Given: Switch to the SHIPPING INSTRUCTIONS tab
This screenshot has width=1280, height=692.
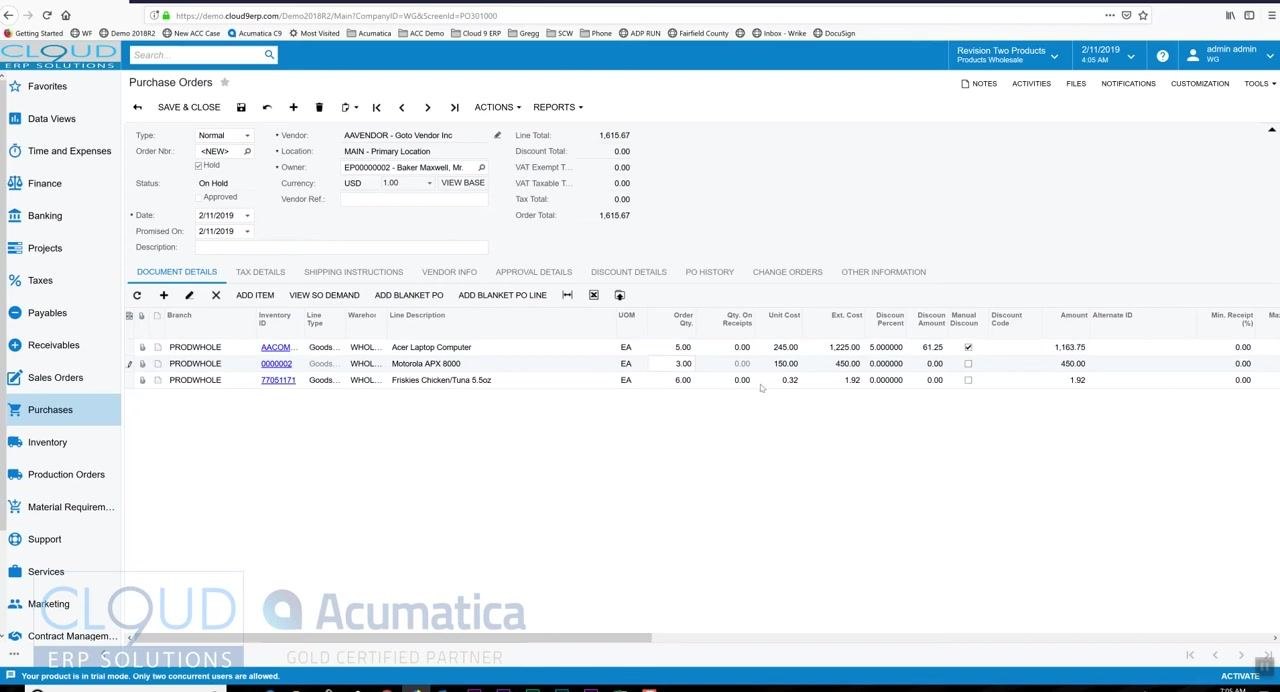Looking at the screenshot, I should (353, 272).
